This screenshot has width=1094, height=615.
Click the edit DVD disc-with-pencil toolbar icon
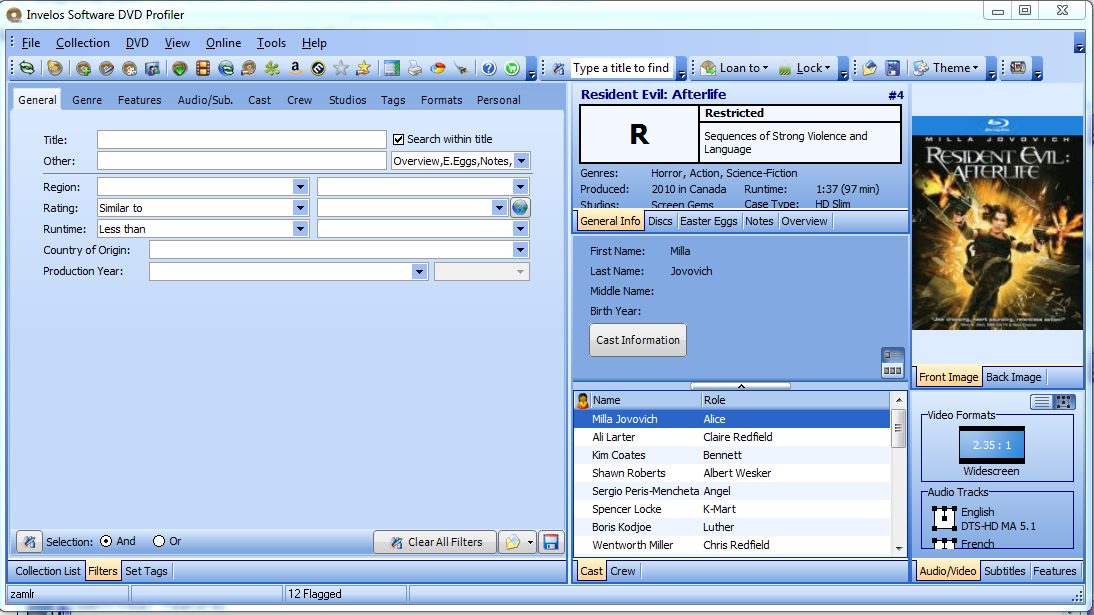[x=106, y=68]
